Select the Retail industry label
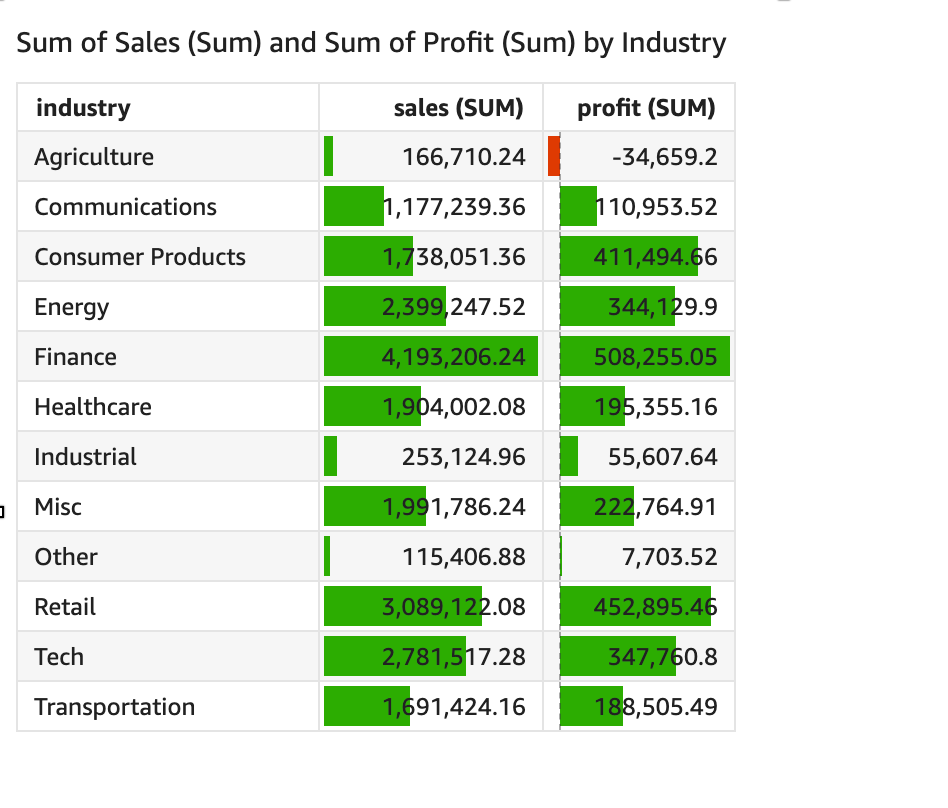The image size is (948, 808). (65, 607)
